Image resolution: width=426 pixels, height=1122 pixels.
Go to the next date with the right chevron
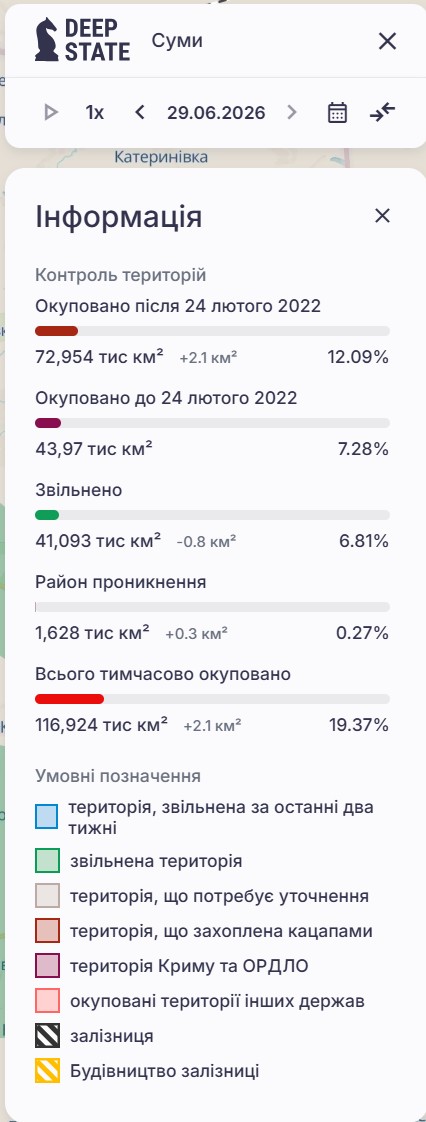tap(291, 112)
